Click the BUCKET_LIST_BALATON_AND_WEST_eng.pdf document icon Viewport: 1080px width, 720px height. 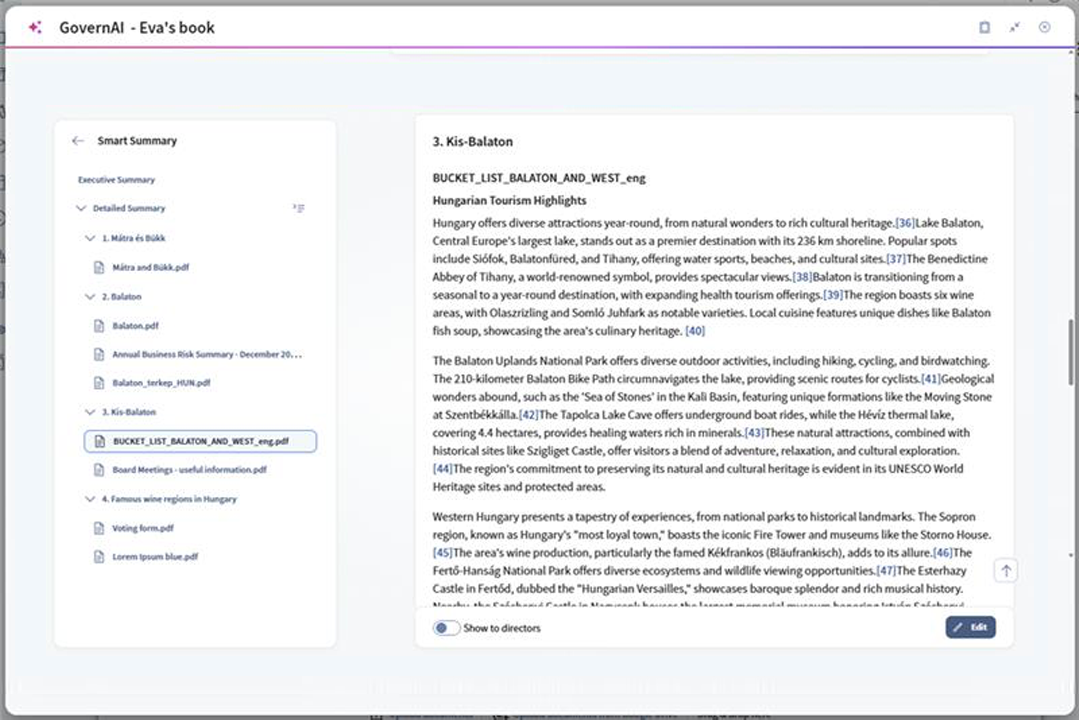point(99,441)
